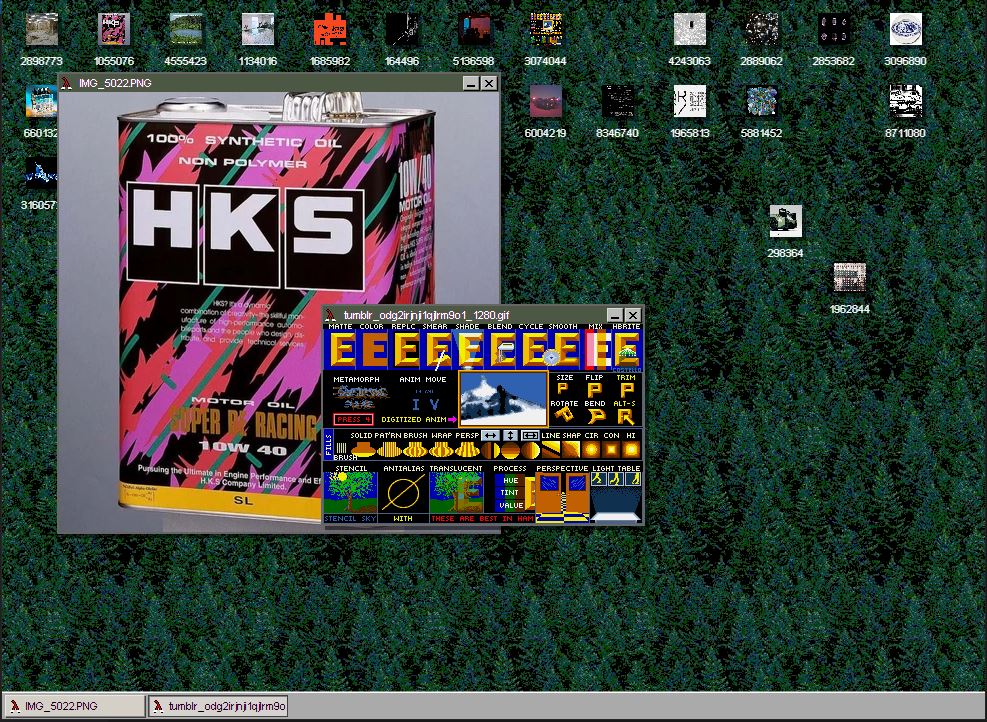987x722 pixels.
Task: Close the tumblr gif viewer window
Action: 633,315
